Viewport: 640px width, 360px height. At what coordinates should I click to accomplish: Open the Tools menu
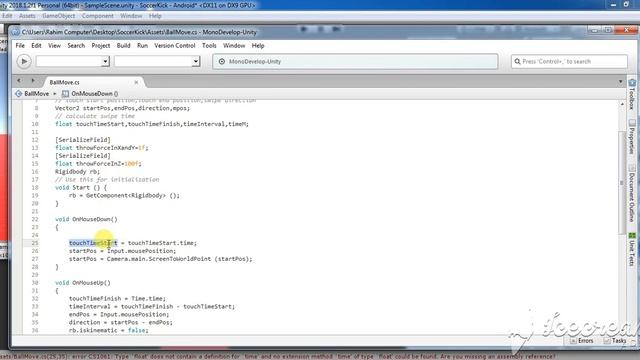(209, 46)
